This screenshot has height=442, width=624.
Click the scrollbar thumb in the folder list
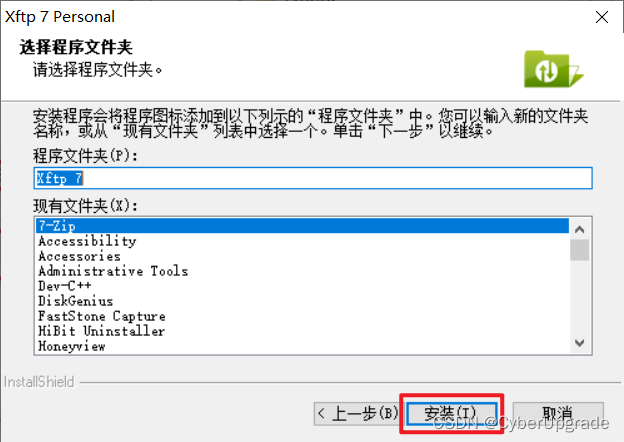(x=579, y=250)
